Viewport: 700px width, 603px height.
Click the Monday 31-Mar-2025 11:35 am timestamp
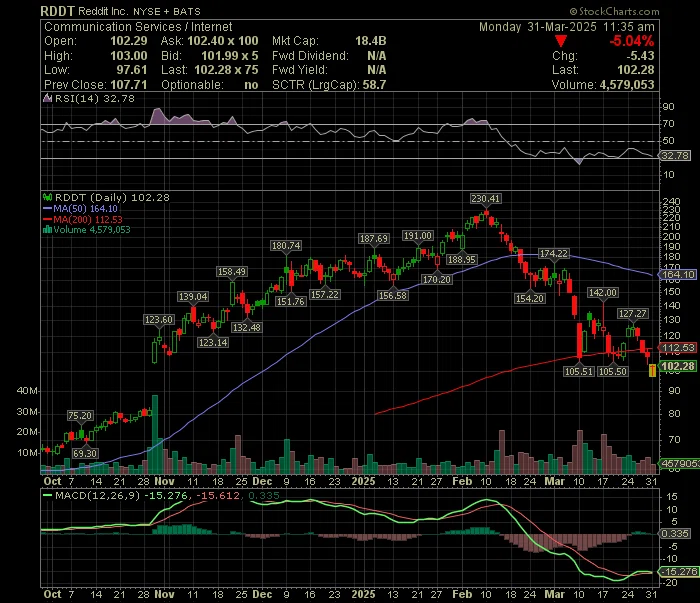coord(567,27)
